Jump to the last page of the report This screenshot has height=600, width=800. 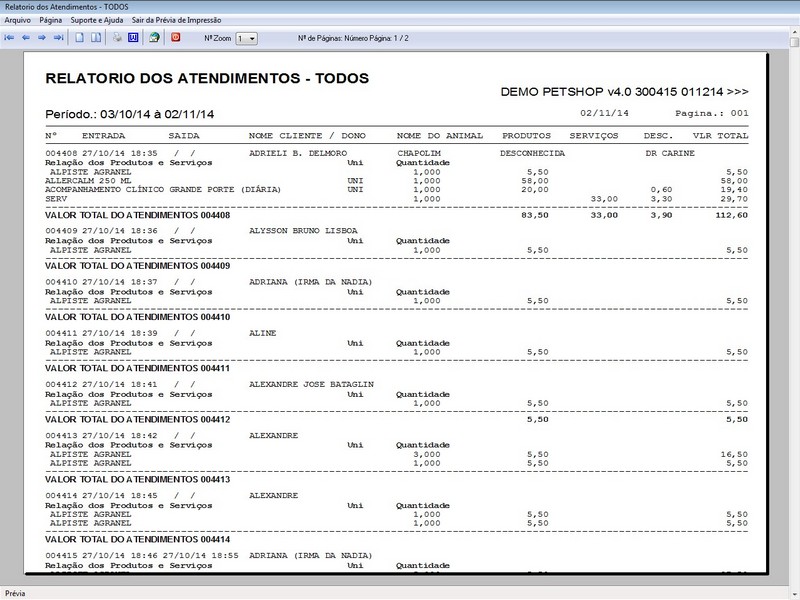[x=58, y=37]
